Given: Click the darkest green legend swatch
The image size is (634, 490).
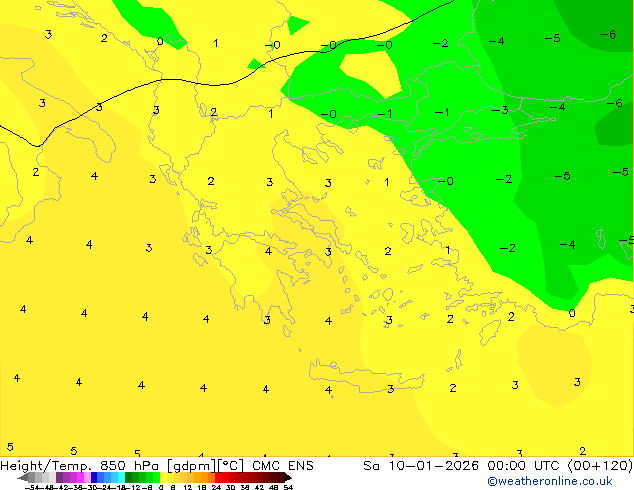Looking at the screenshot, I should pos(129,477).
